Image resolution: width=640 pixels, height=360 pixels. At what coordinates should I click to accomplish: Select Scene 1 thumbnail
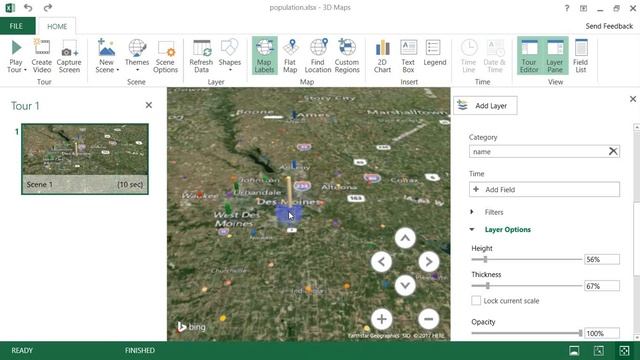(x=85, y=159)
